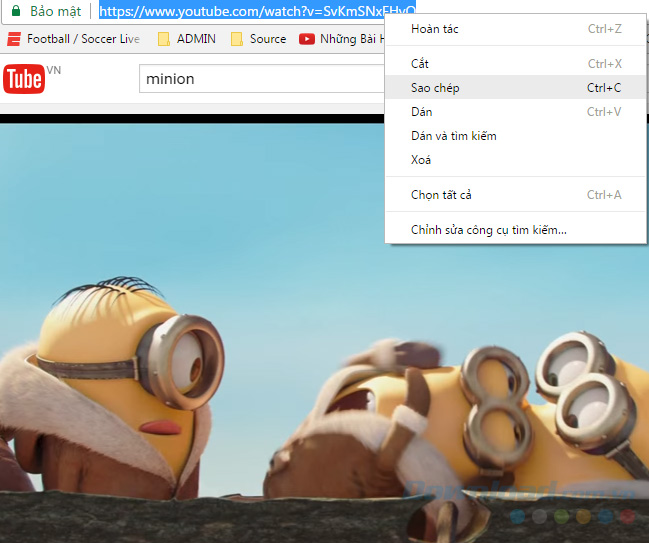Choose Cắt in the context menu
This screenshot has height=543, width=649.
pos(420,64)
